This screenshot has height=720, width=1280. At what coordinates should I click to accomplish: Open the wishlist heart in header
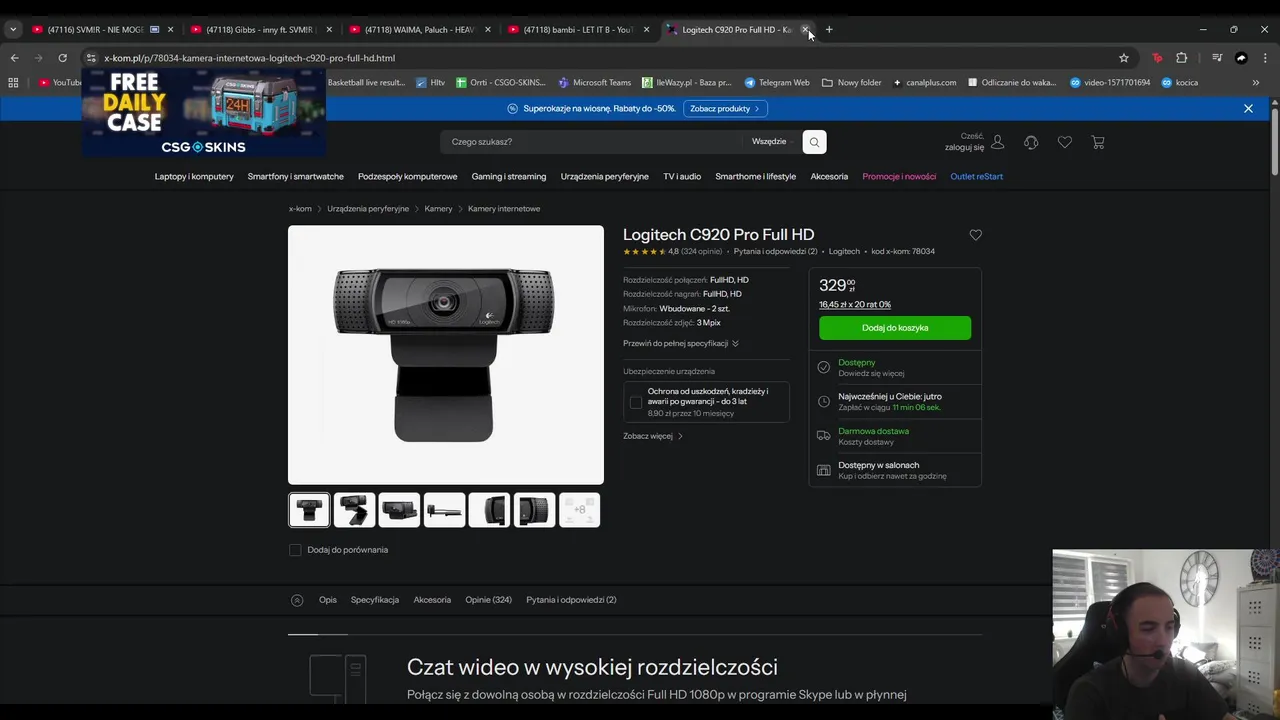coord(1064,142)
